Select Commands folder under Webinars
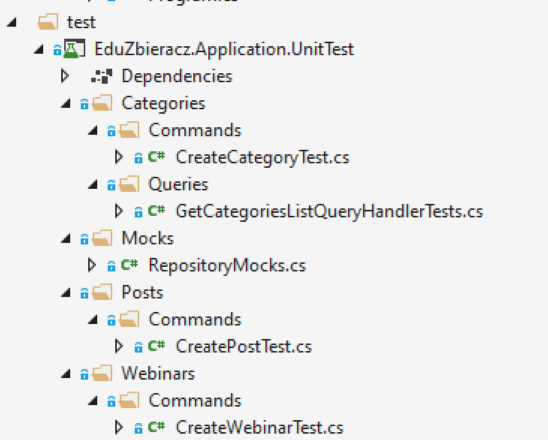 [195, 401]
